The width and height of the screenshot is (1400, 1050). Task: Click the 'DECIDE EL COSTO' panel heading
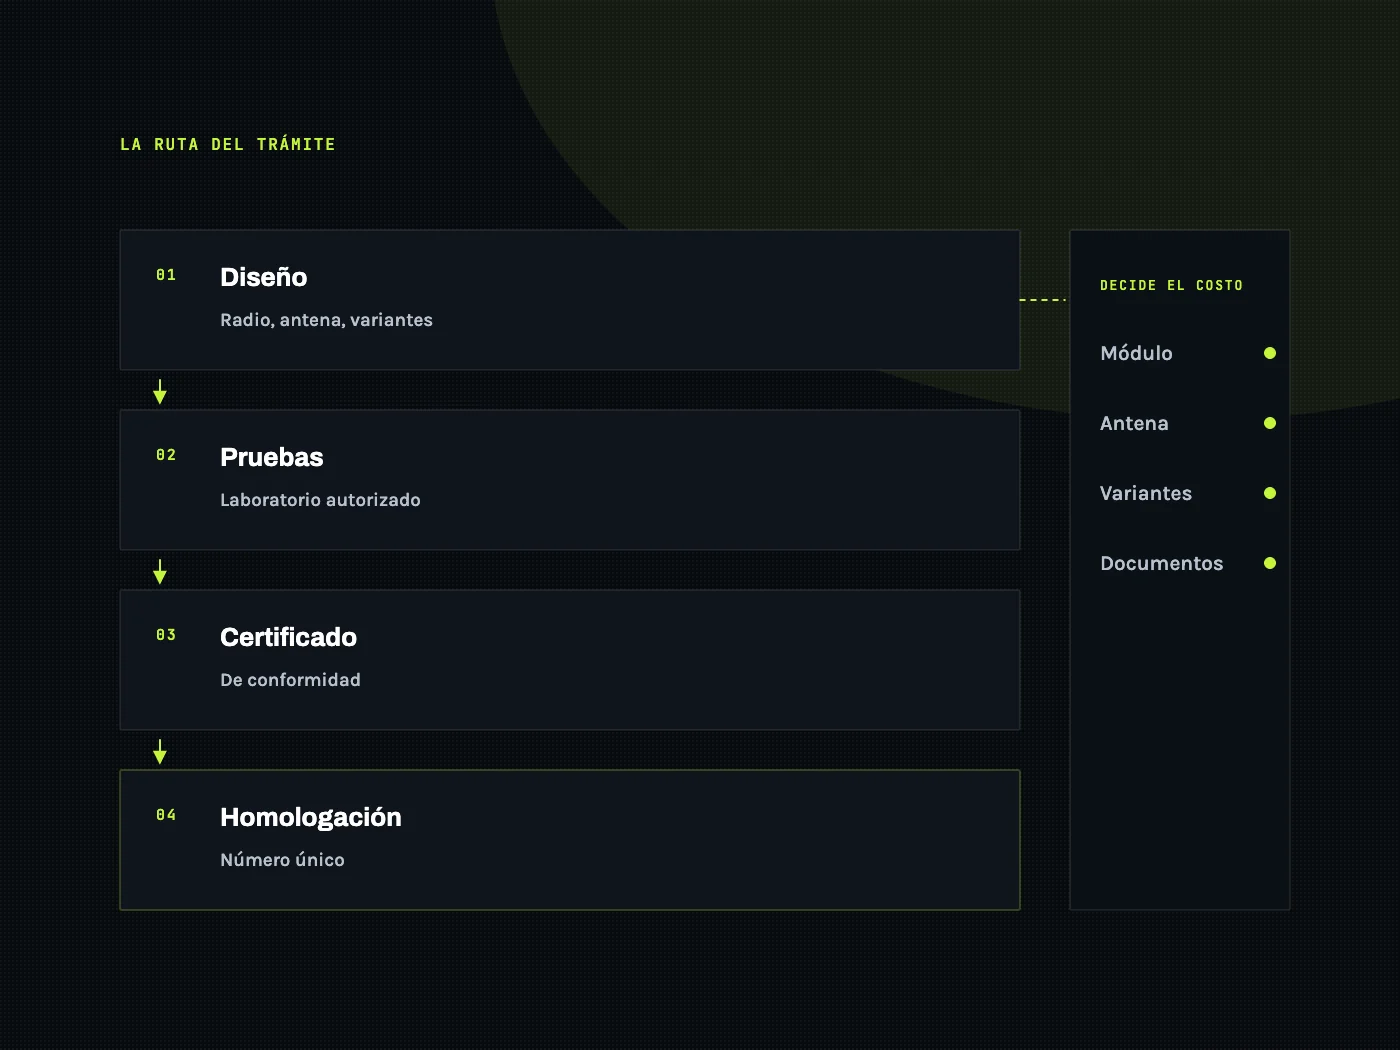1171,285
